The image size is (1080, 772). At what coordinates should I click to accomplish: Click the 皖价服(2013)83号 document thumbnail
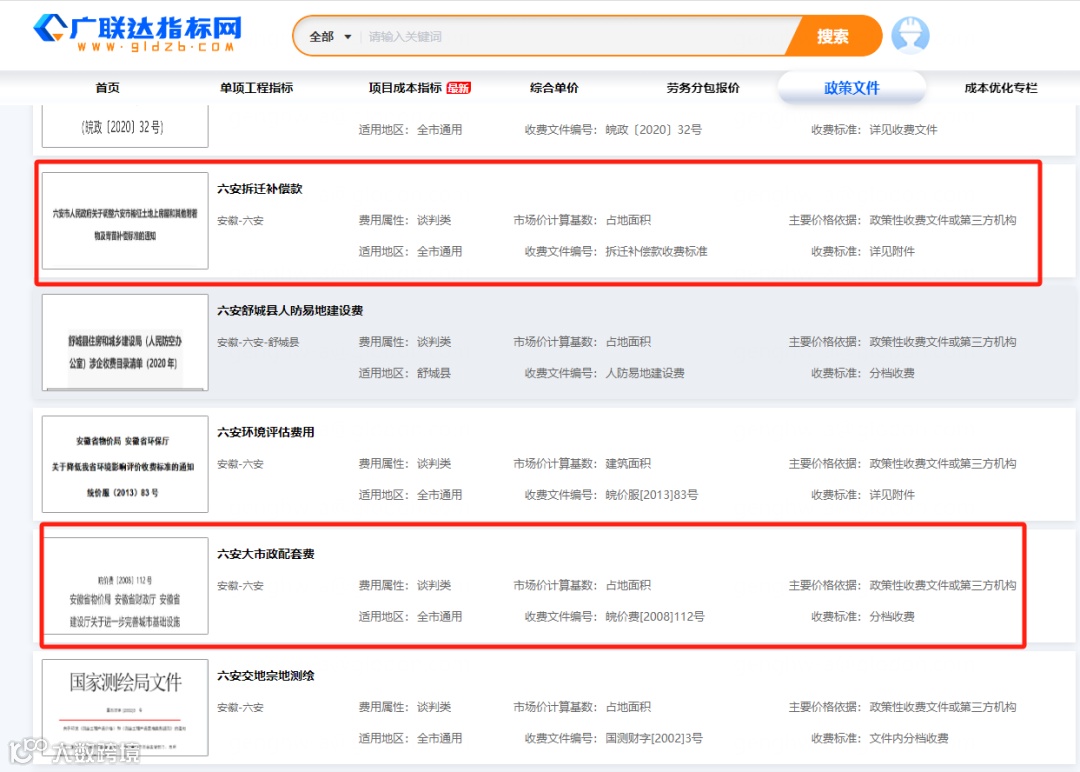pyautogui.click(x=125, y=464)
